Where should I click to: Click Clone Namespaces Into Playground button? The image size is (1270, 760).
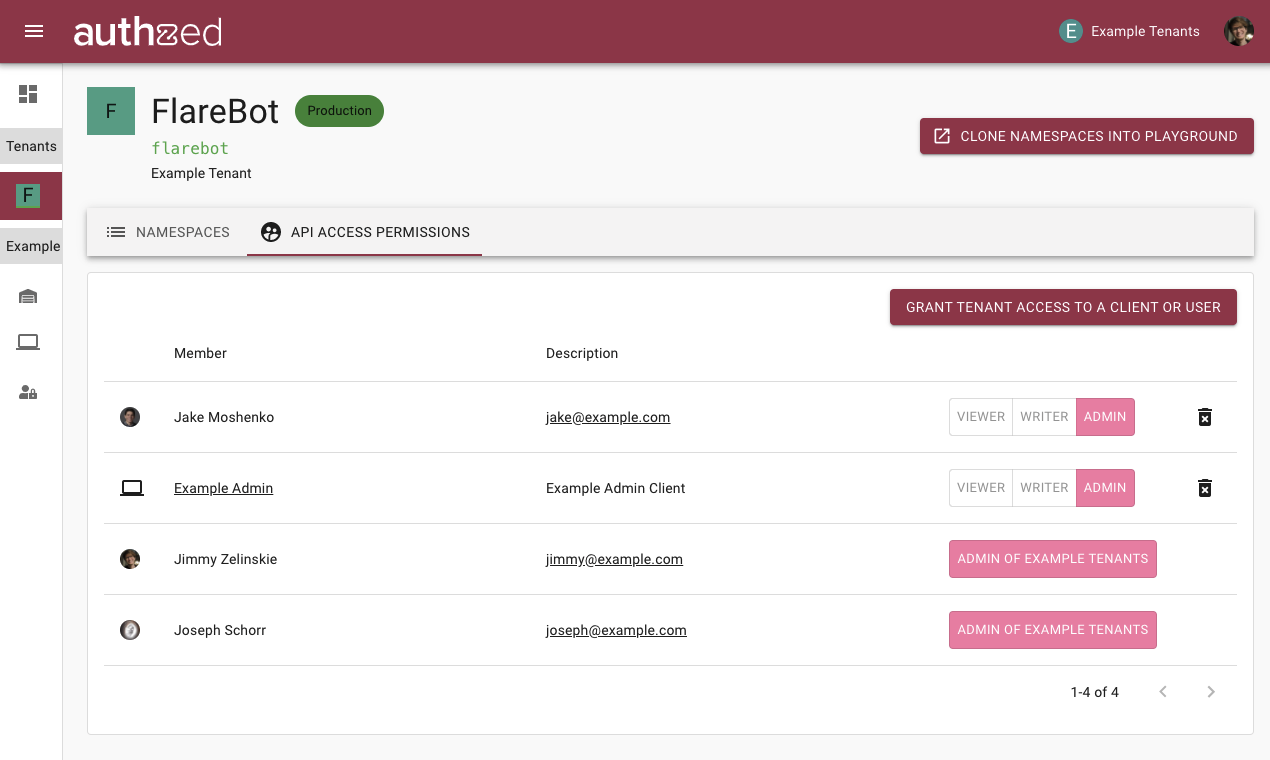click(1087, 136)
